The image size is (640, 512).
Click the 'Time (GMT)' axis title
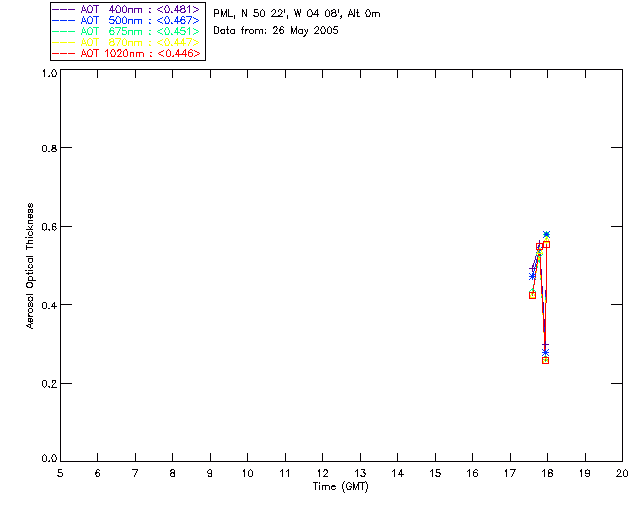[340, 486]
